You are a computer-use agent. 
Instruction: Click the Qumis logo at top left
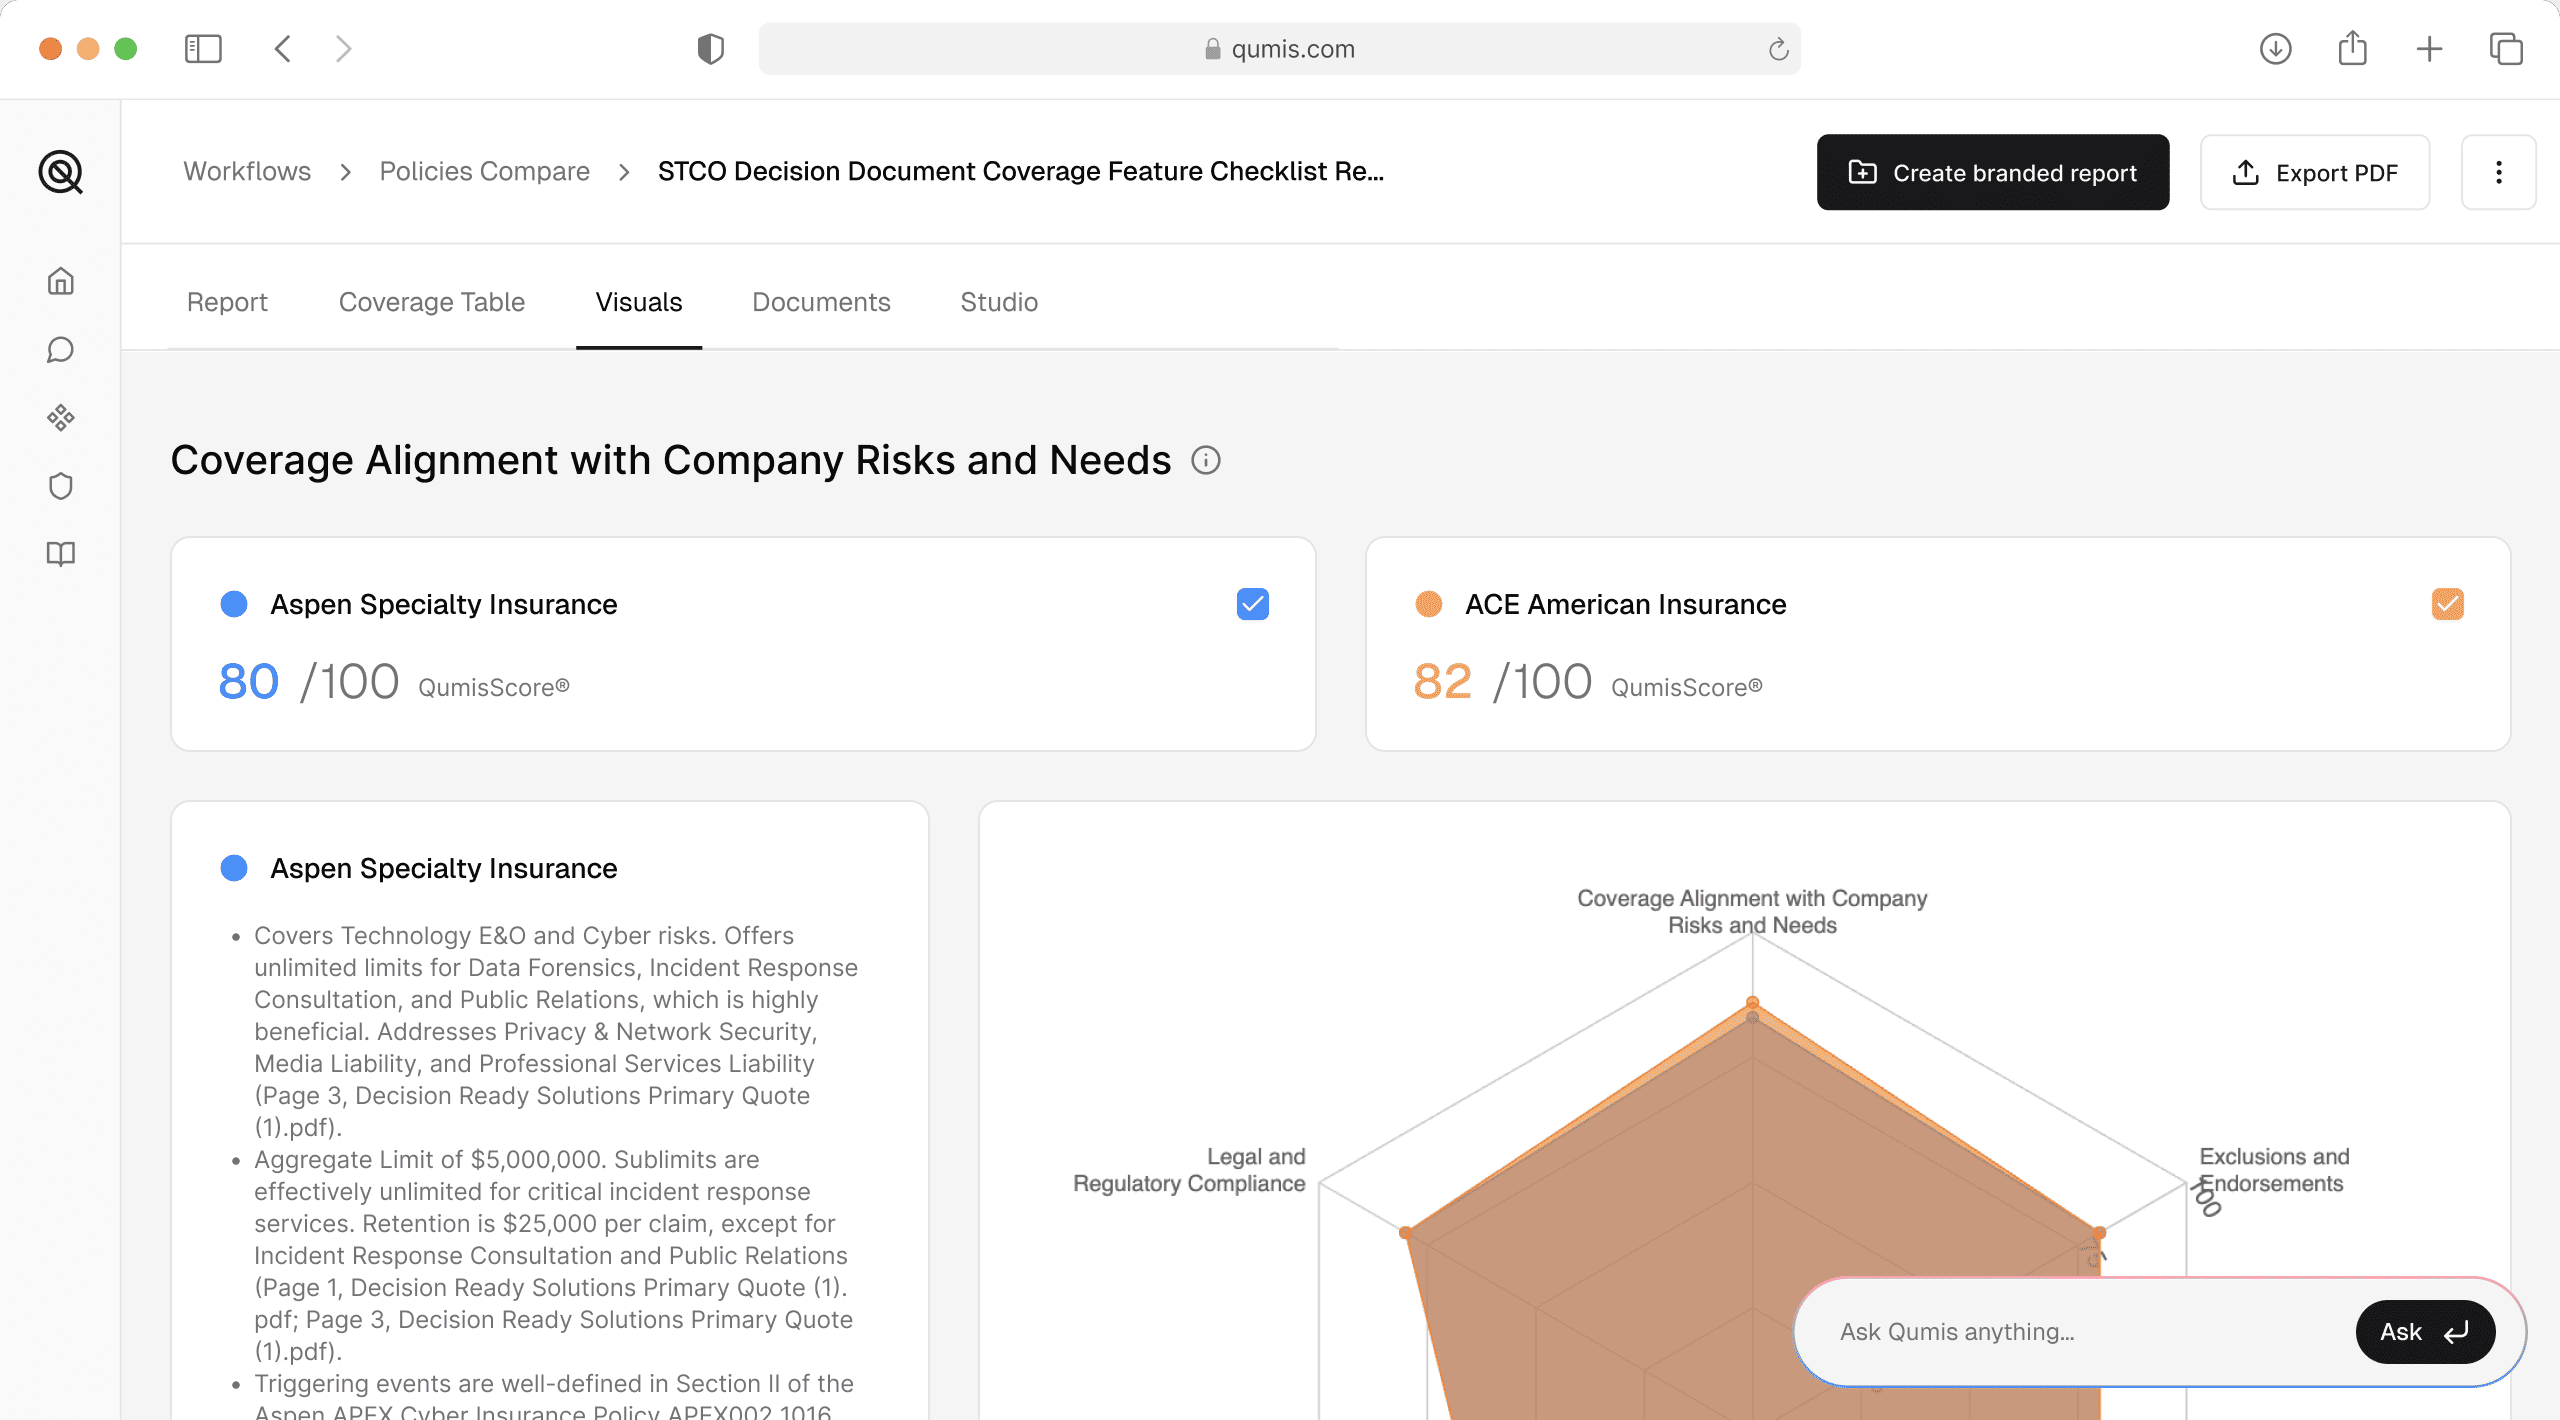click(62, 172)
